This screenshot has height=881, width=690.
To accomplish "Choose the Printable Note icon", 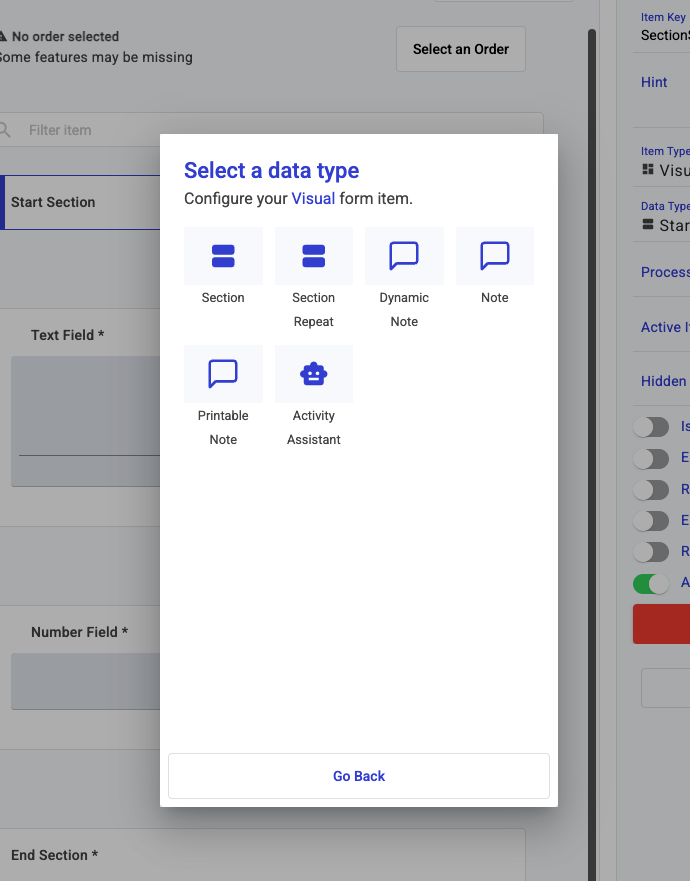I will [x=223, y=374].
